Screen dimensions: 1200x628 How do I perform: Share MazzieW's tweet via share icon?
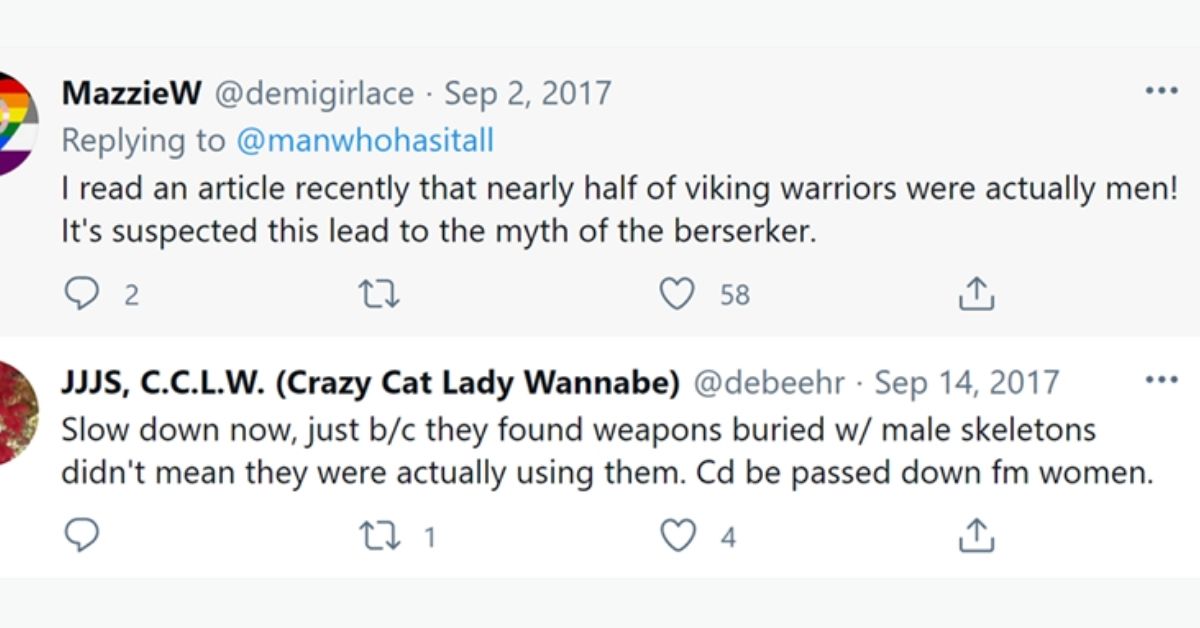click(976, 294)
